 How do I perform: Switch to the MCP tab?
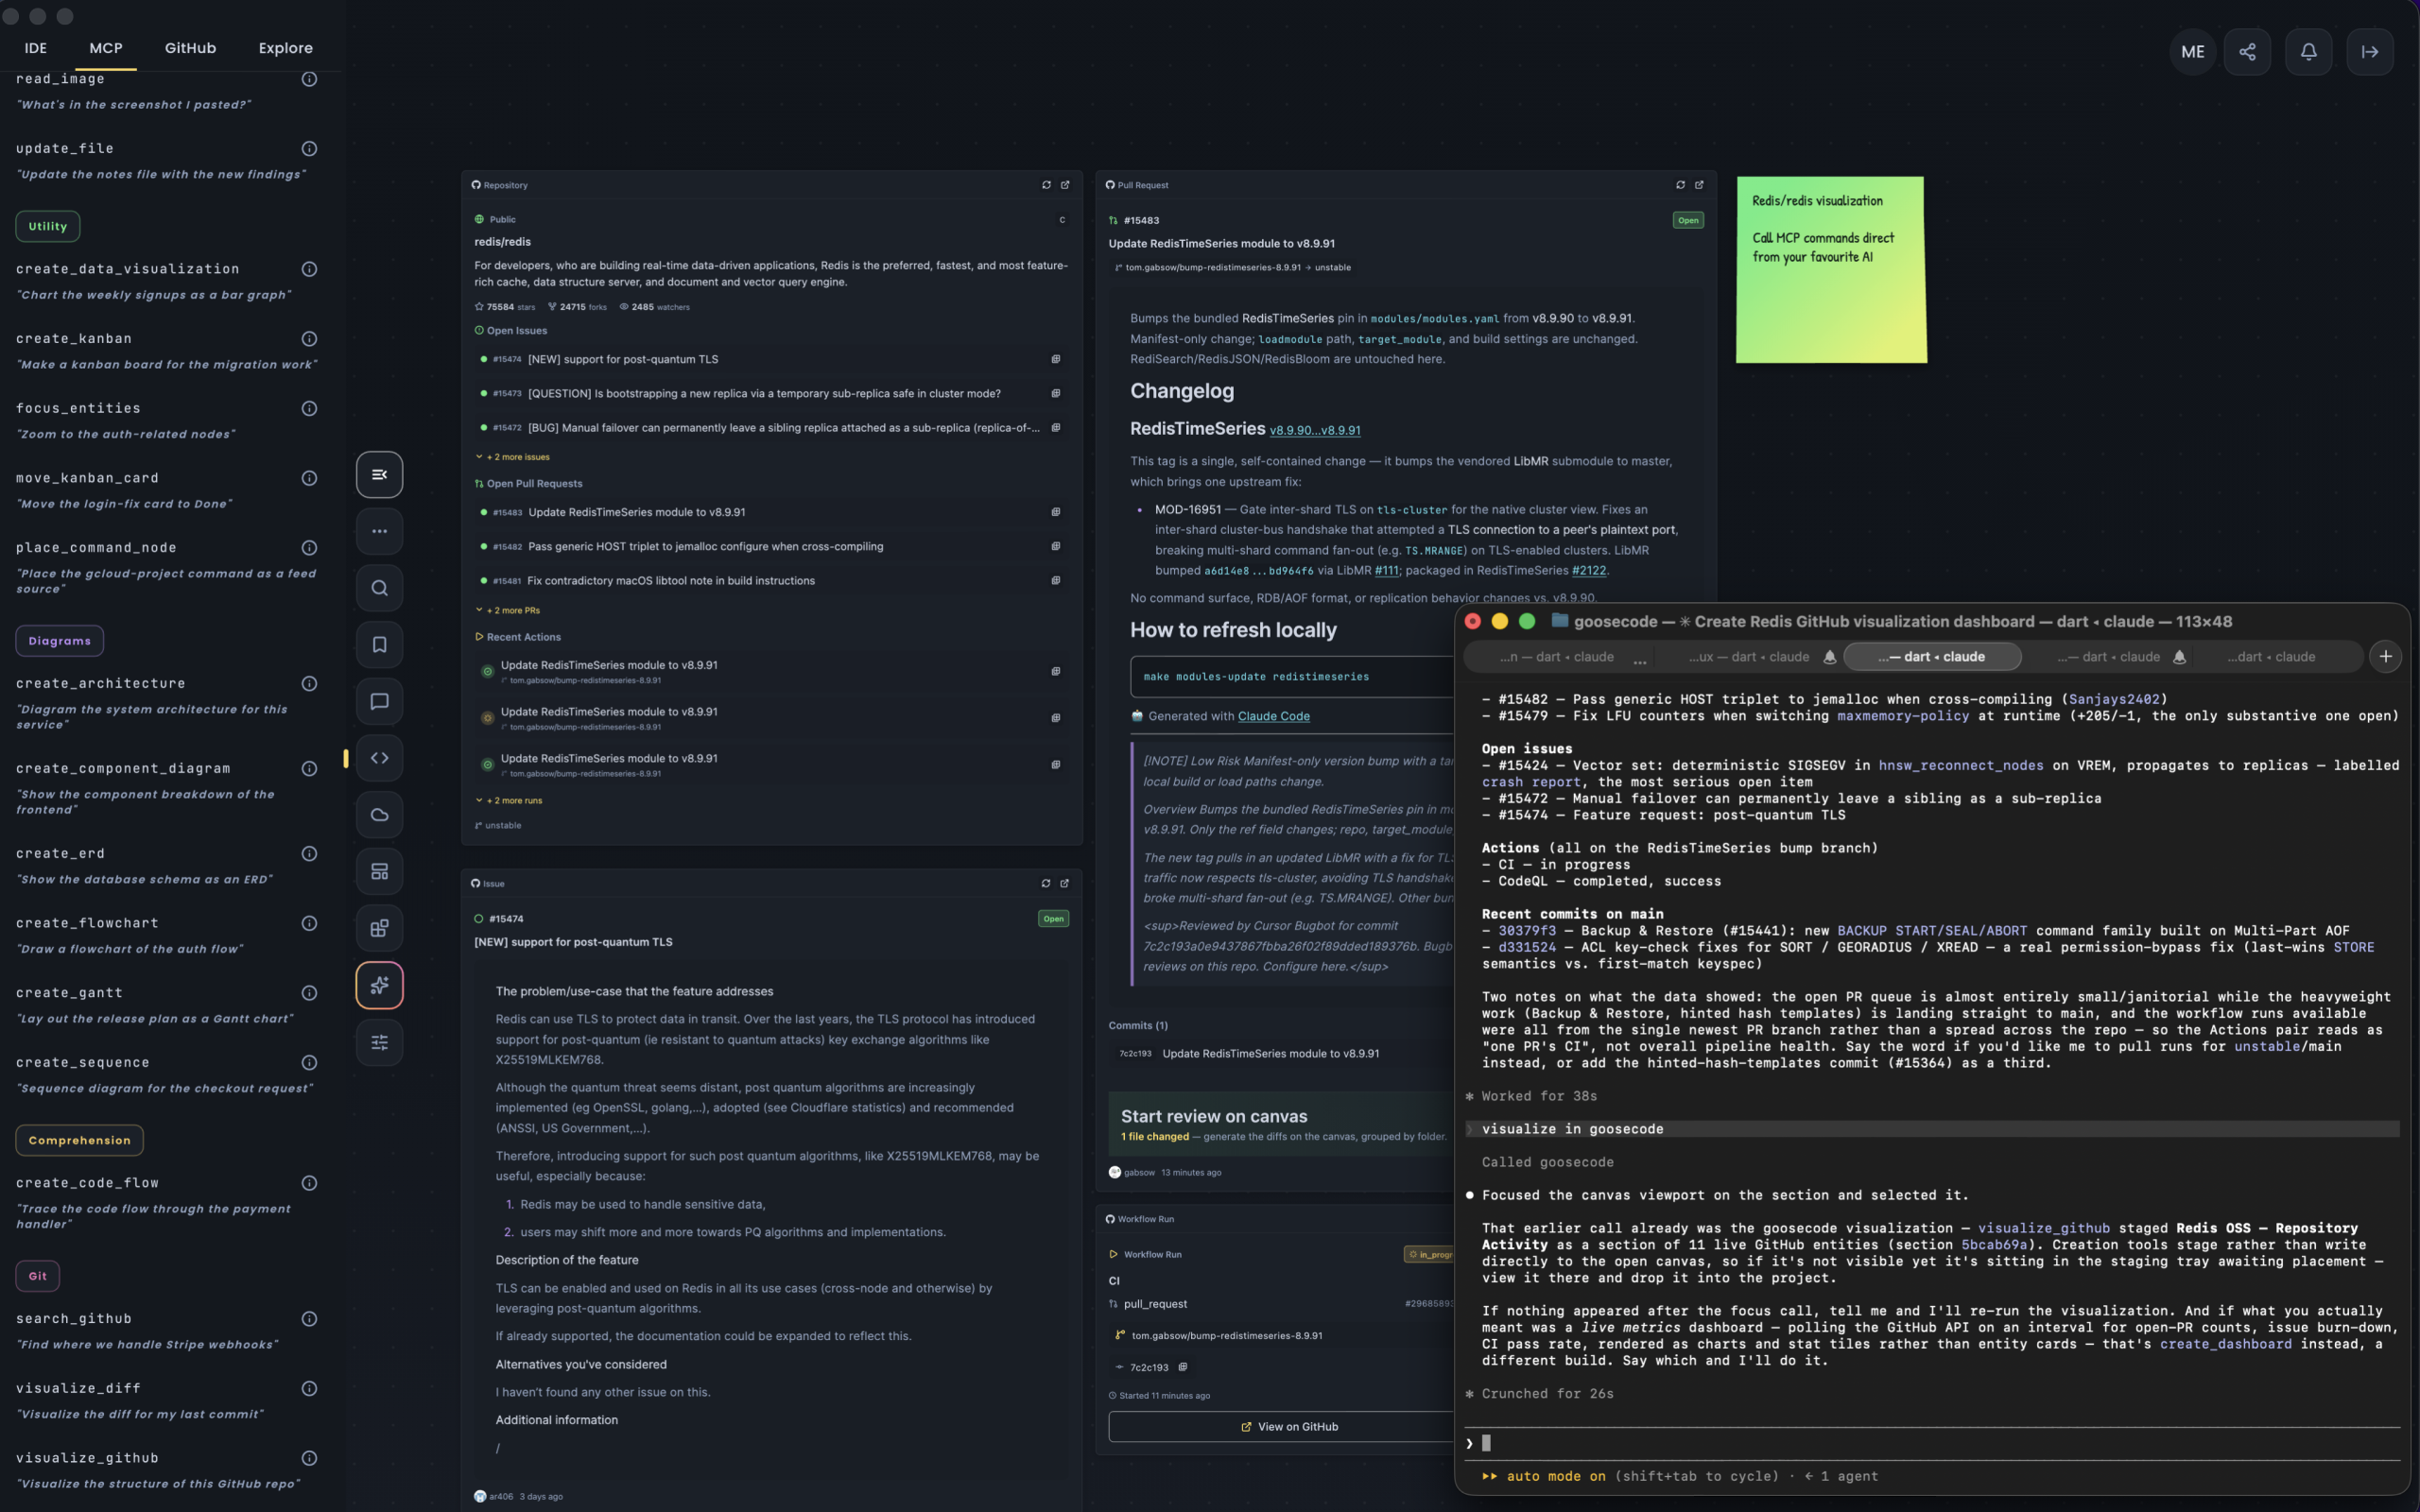pos(106,48)
